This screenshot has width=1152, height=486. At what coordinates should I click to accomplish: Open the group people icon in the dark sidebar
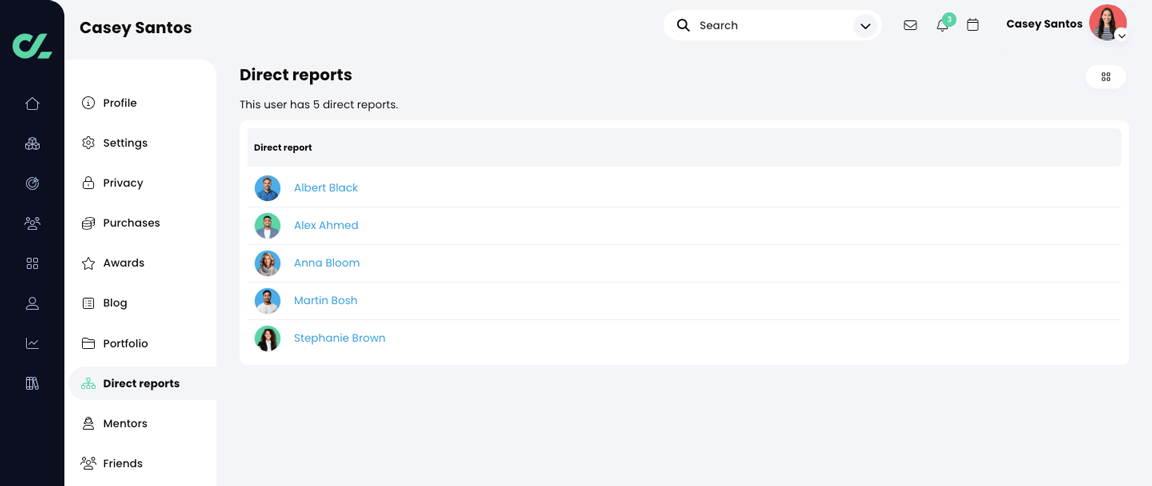[32, 223]
